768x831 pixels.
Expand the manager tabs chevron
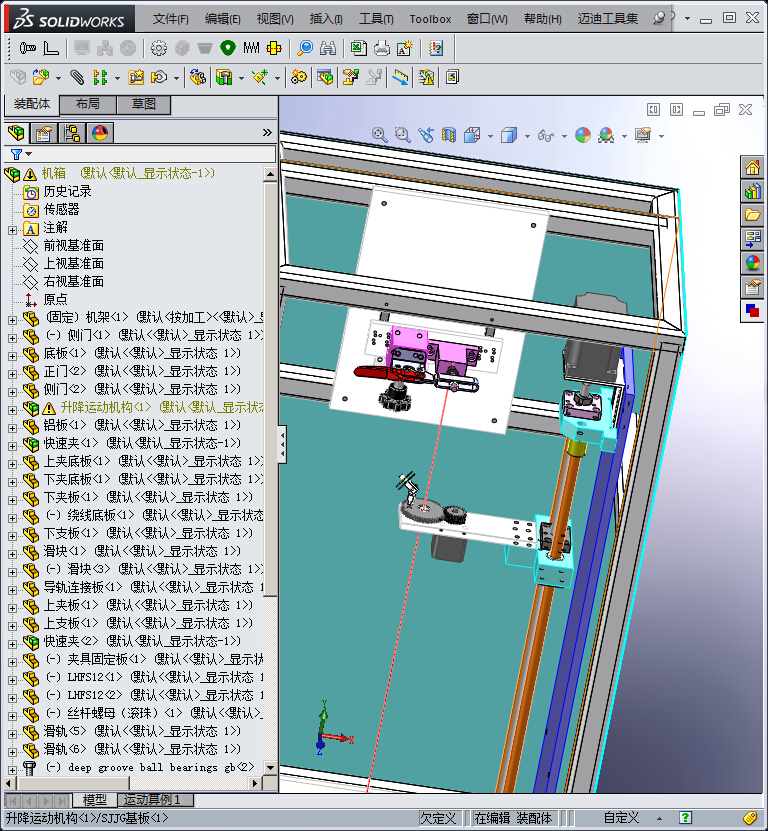267,132
